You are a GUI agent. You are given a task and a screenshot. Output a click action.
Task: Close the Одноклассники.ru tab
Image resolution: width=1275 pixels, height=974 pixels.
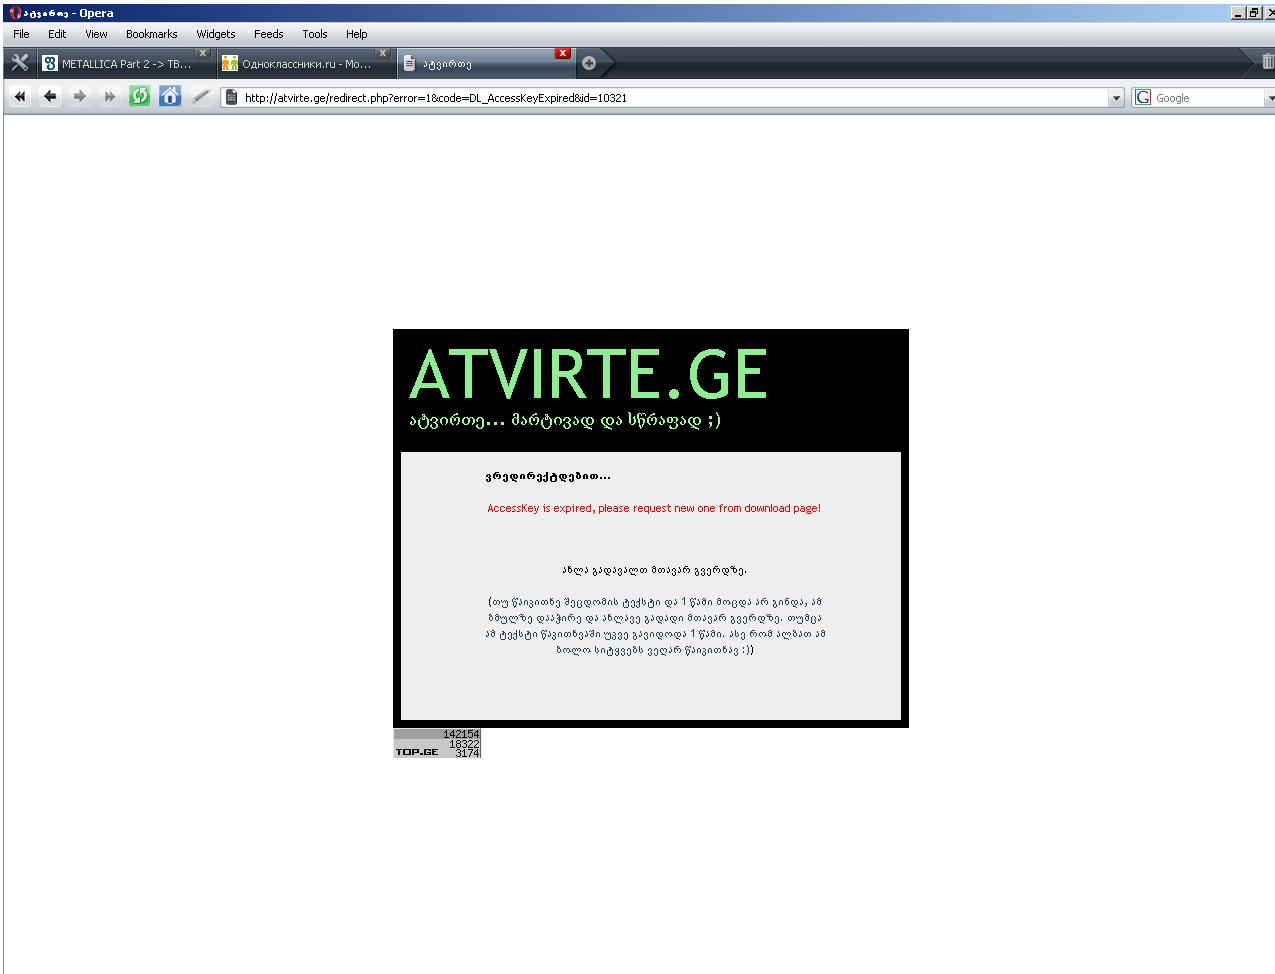pyautogui.click(x=382, y=53)
